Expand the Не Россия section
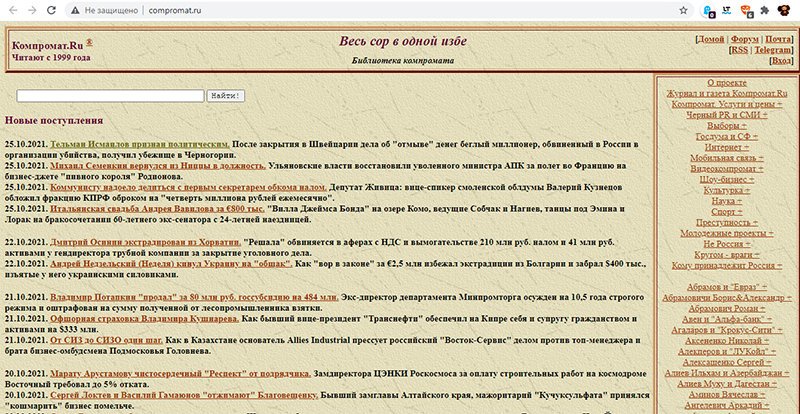 [727, 244]
